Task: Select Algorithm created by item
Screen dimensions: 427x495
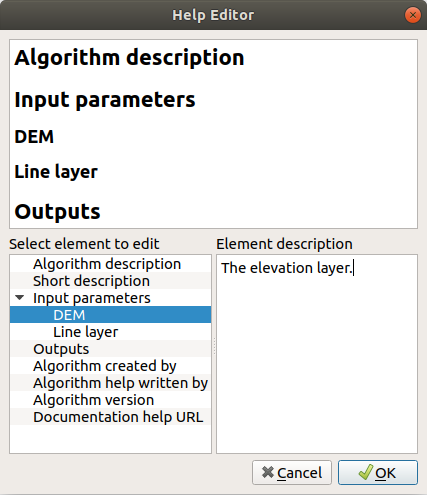Action: (x=110, y=366)
